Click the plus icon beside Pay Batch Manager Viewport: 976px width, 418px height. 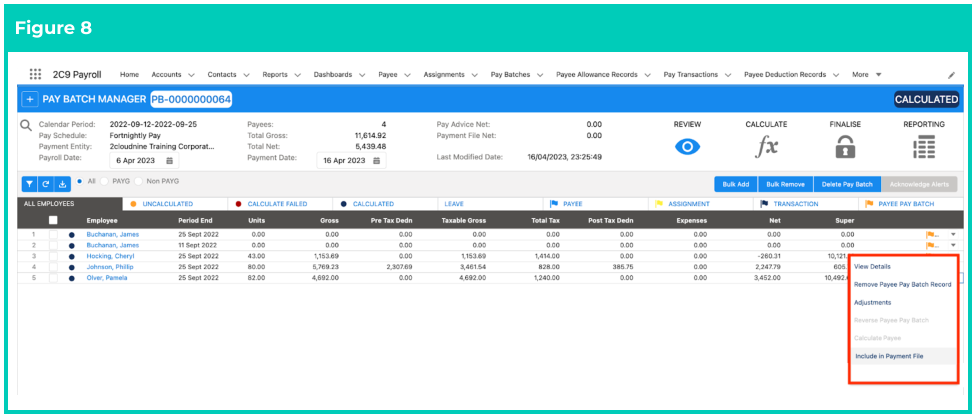pos(29,100)
